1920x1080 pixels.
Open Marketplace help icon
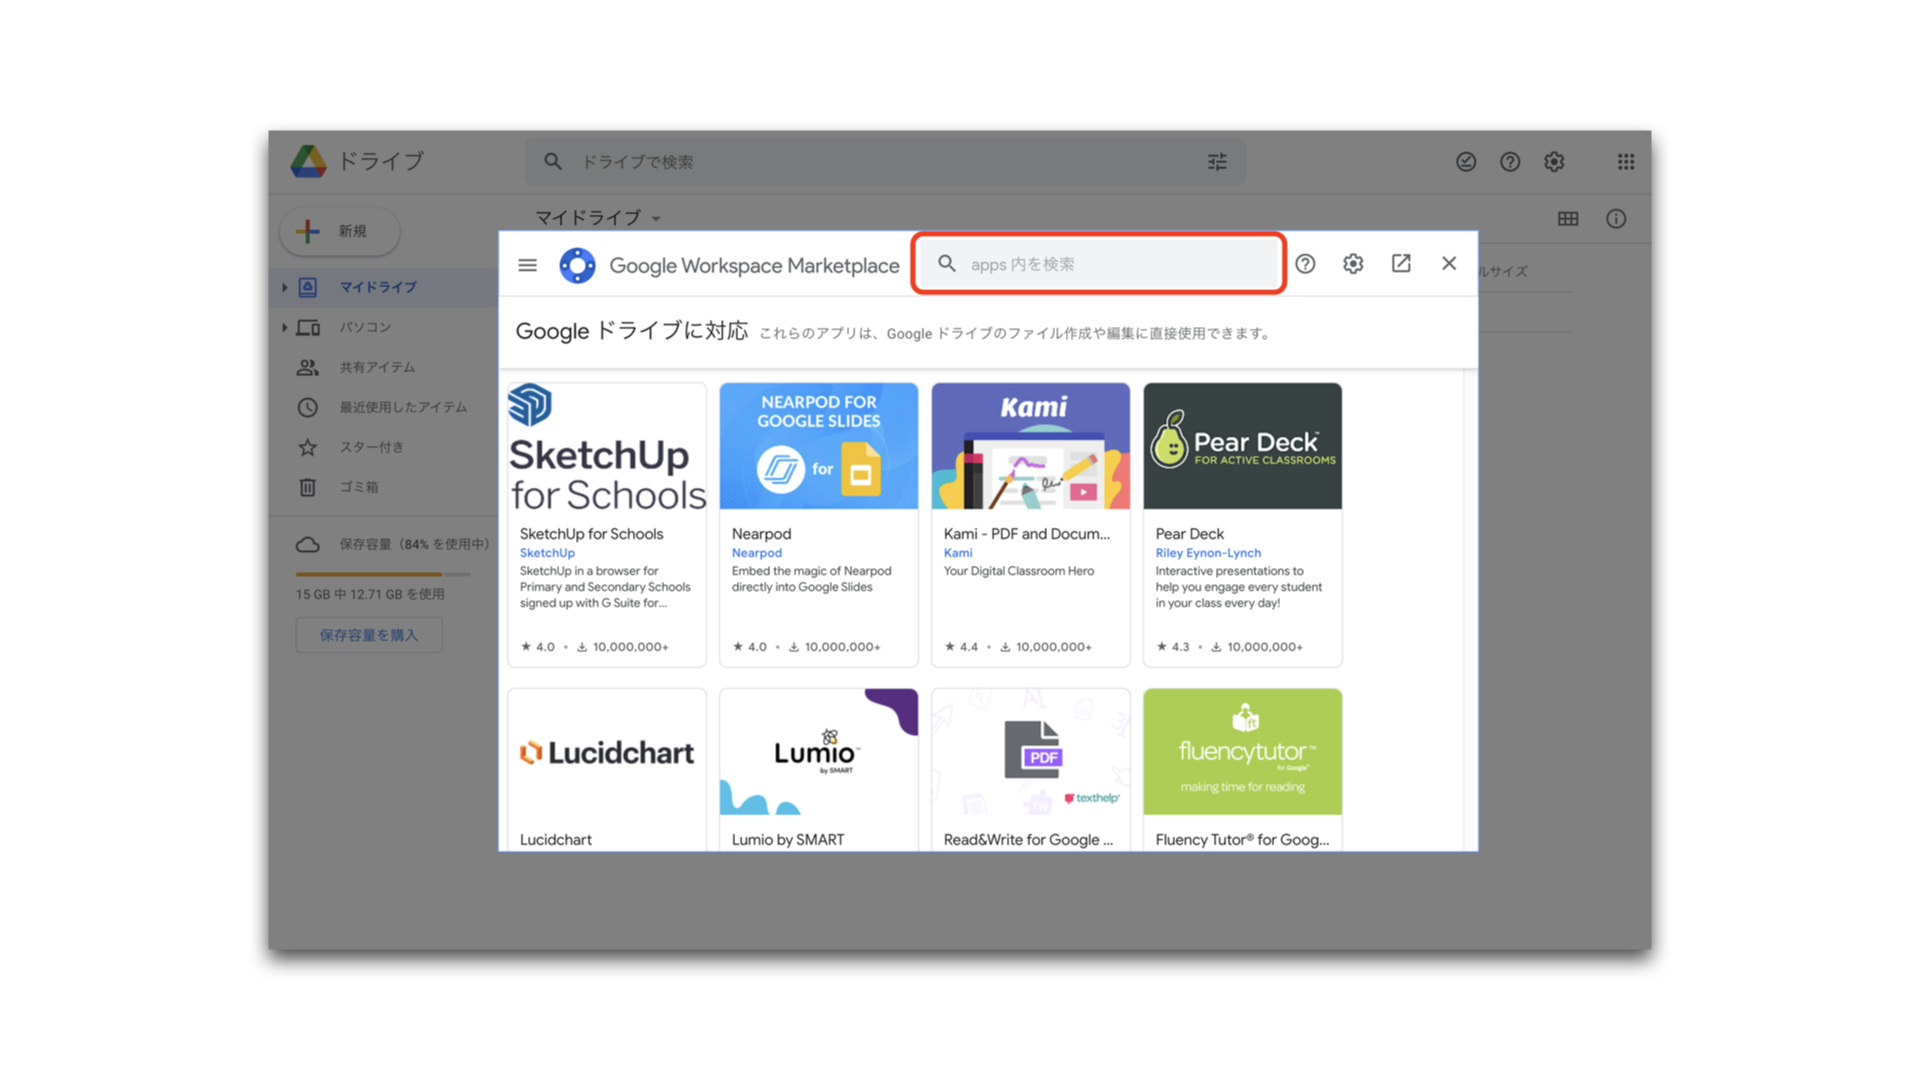pos(1305,264)
